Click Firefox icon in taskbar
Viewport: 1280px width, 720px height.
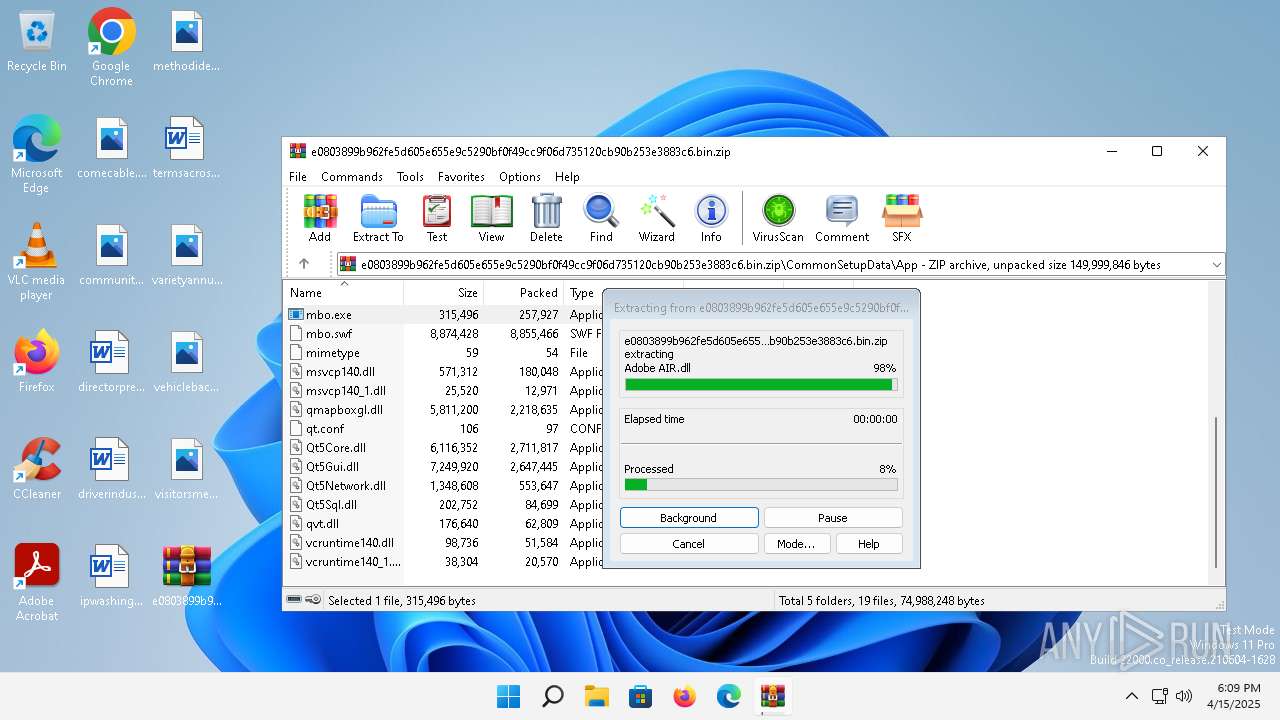(684, 696)
